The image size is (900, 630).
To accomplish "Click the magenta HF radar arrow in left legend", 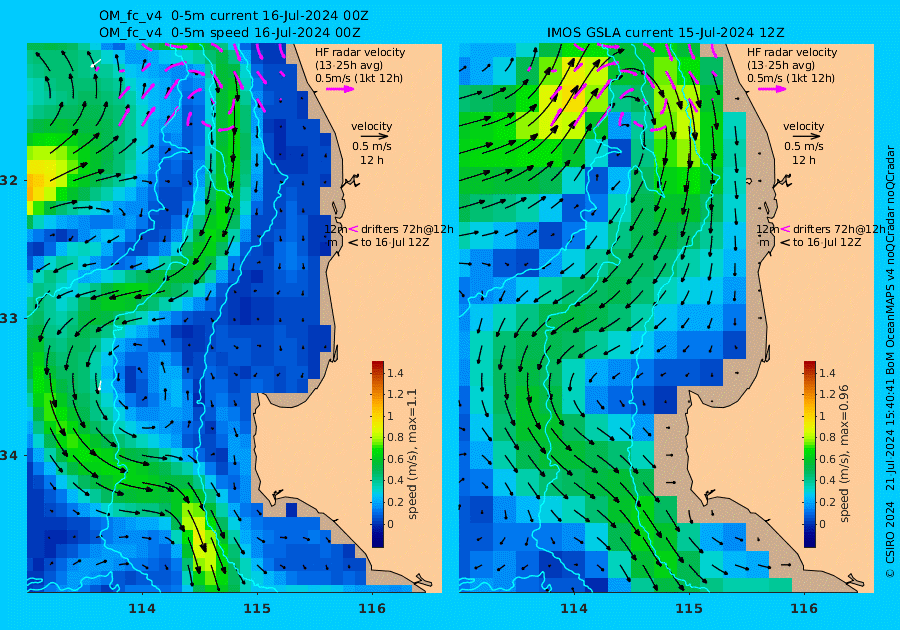I will point(340,89).
